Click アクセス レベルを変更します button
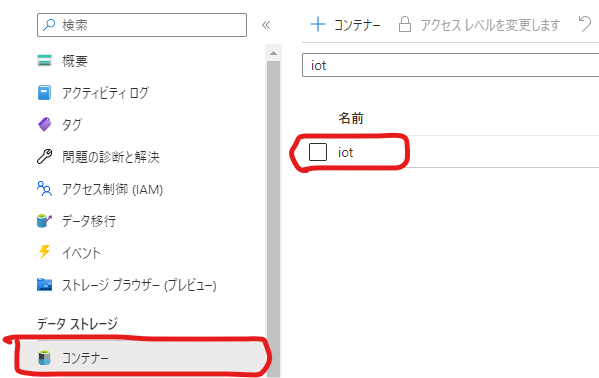The image size is (599, 378). click(479, 25)
